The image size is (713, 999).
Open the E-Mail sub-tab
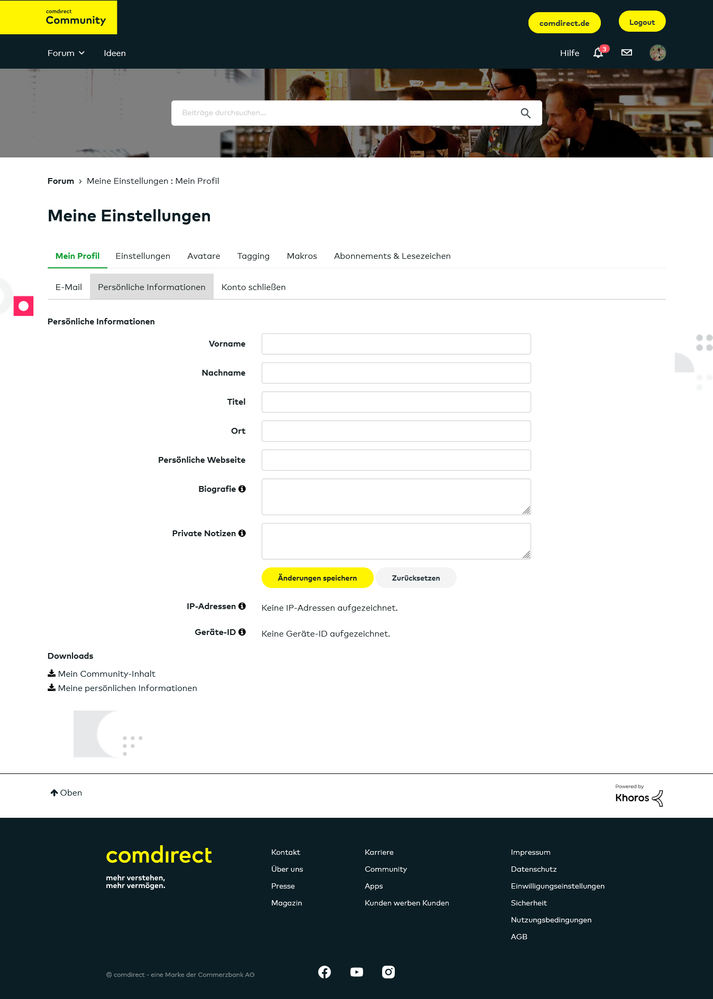point(69,287)
